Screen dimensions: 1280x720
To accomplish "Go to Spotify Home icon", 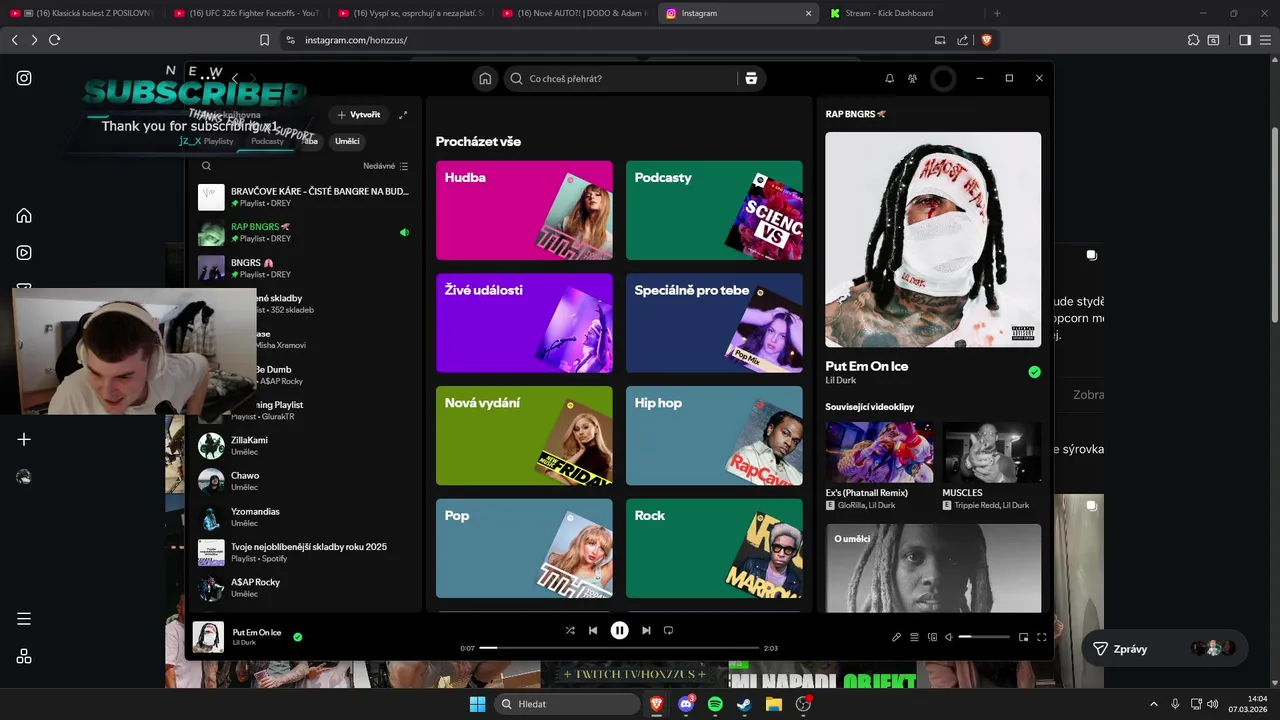I will pyautogui.click(x=485, y=79).
